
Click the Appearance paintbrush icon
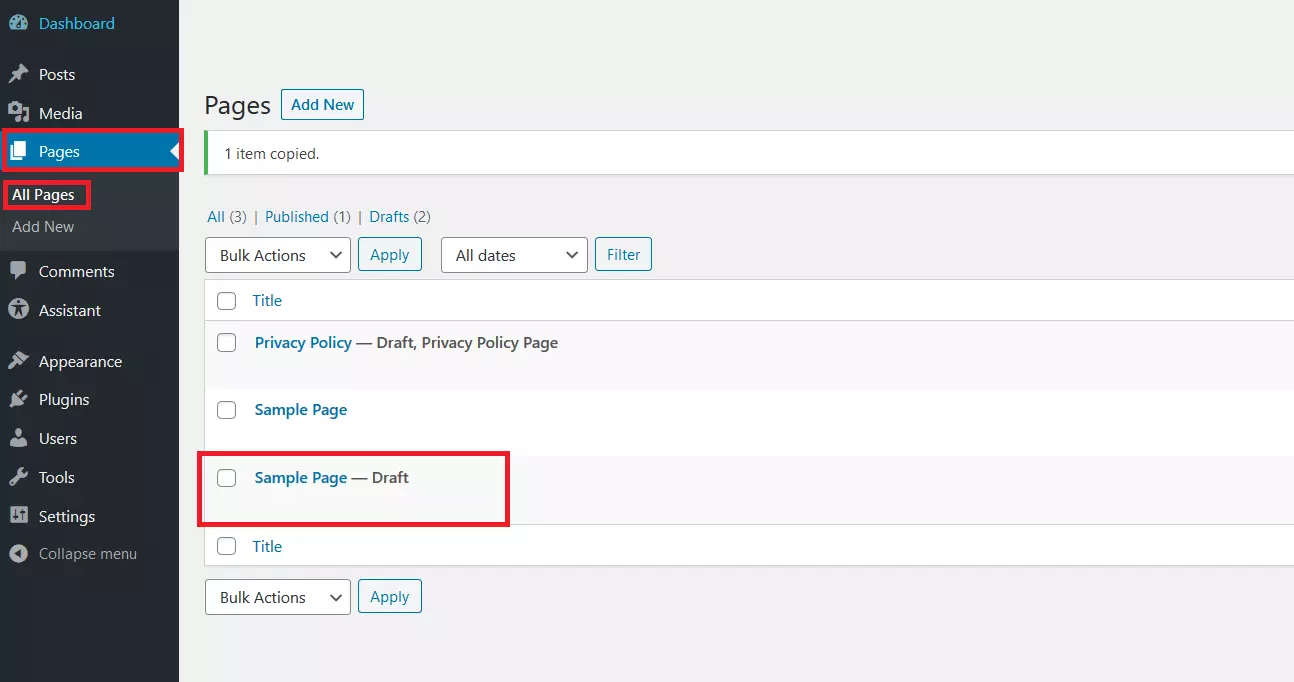coord(18,361)
